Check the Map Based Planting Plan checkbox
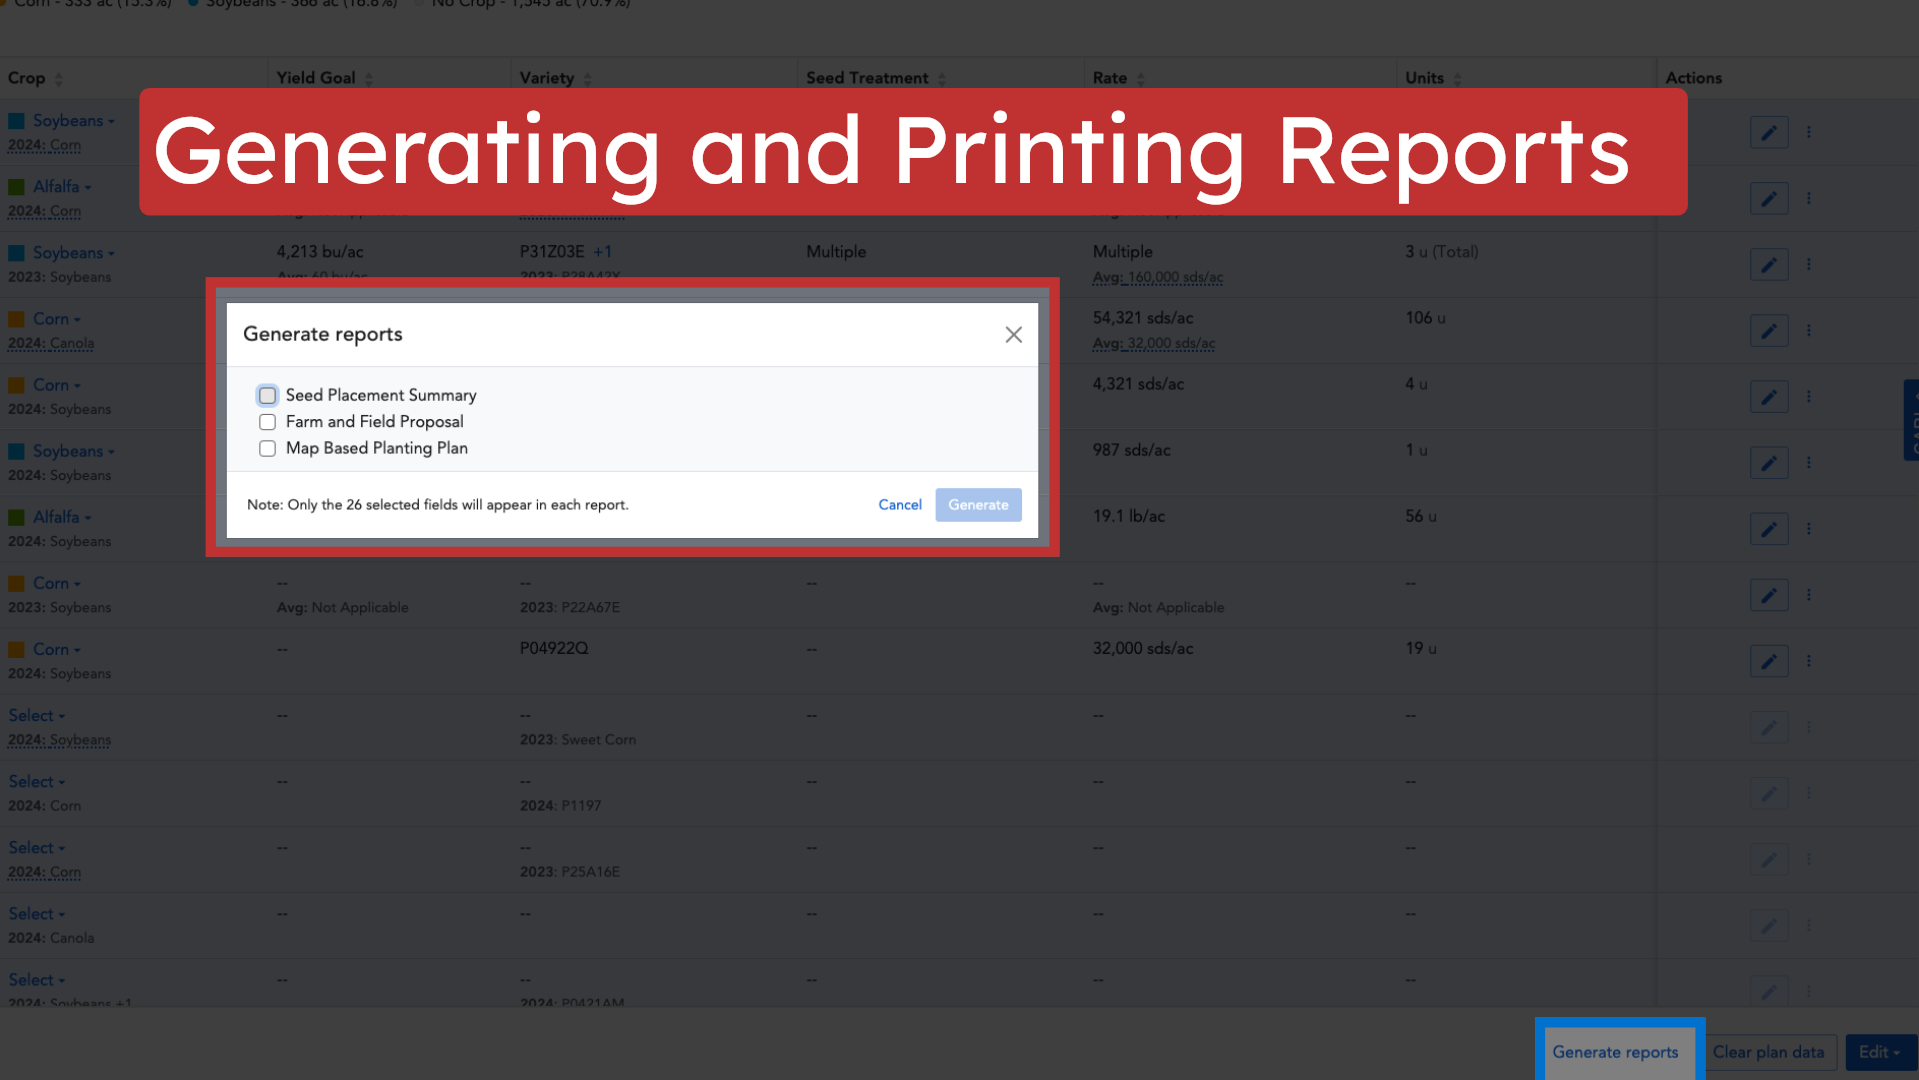The image size is (1919, 1080). click(x=267, y=448)
